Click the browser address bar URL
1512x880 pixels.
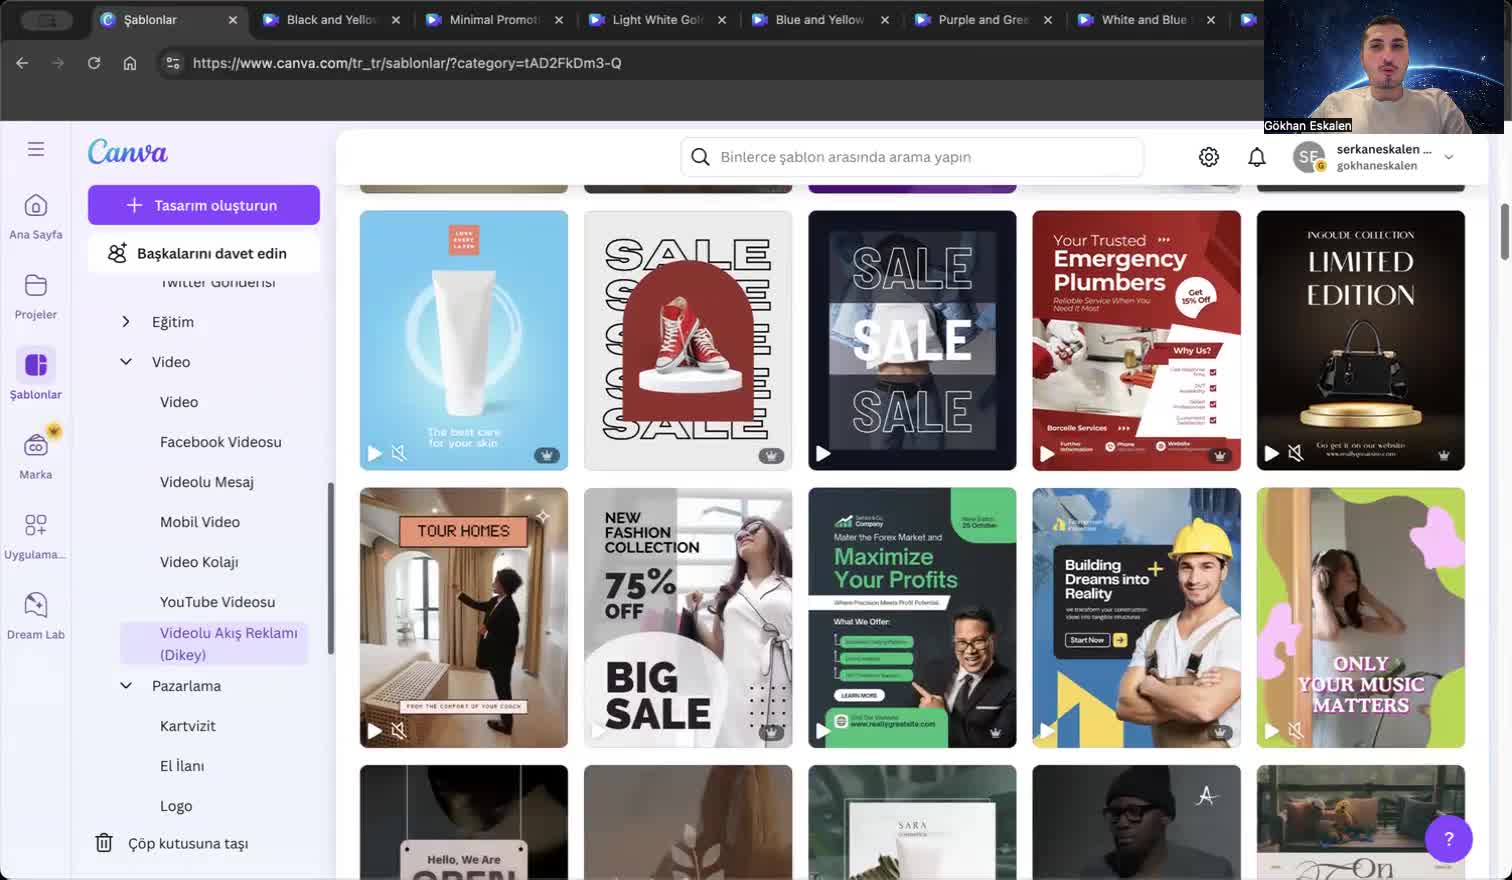[407, 63]
